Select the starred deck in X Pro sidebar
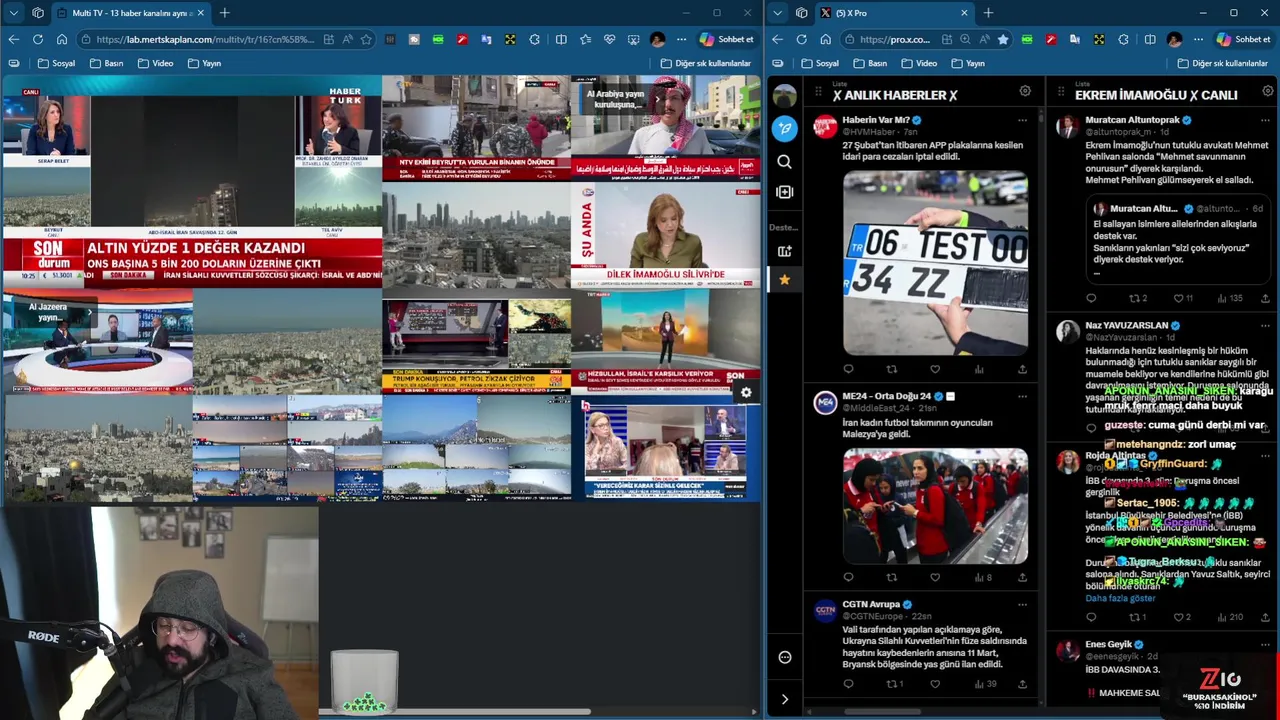 [785, 280]
